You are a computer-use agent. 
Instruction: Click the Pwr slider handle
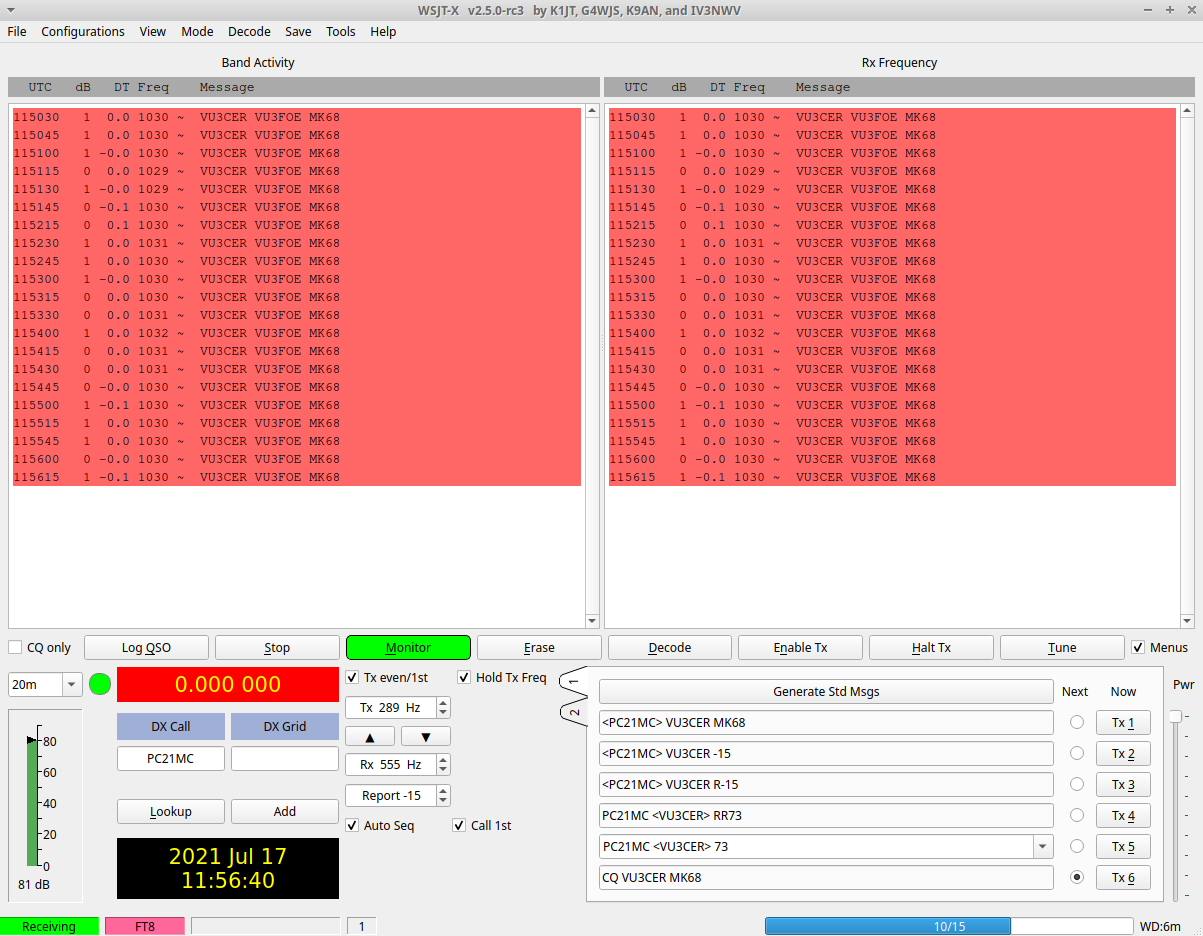pyautogui.click(x=1175, y=716)
